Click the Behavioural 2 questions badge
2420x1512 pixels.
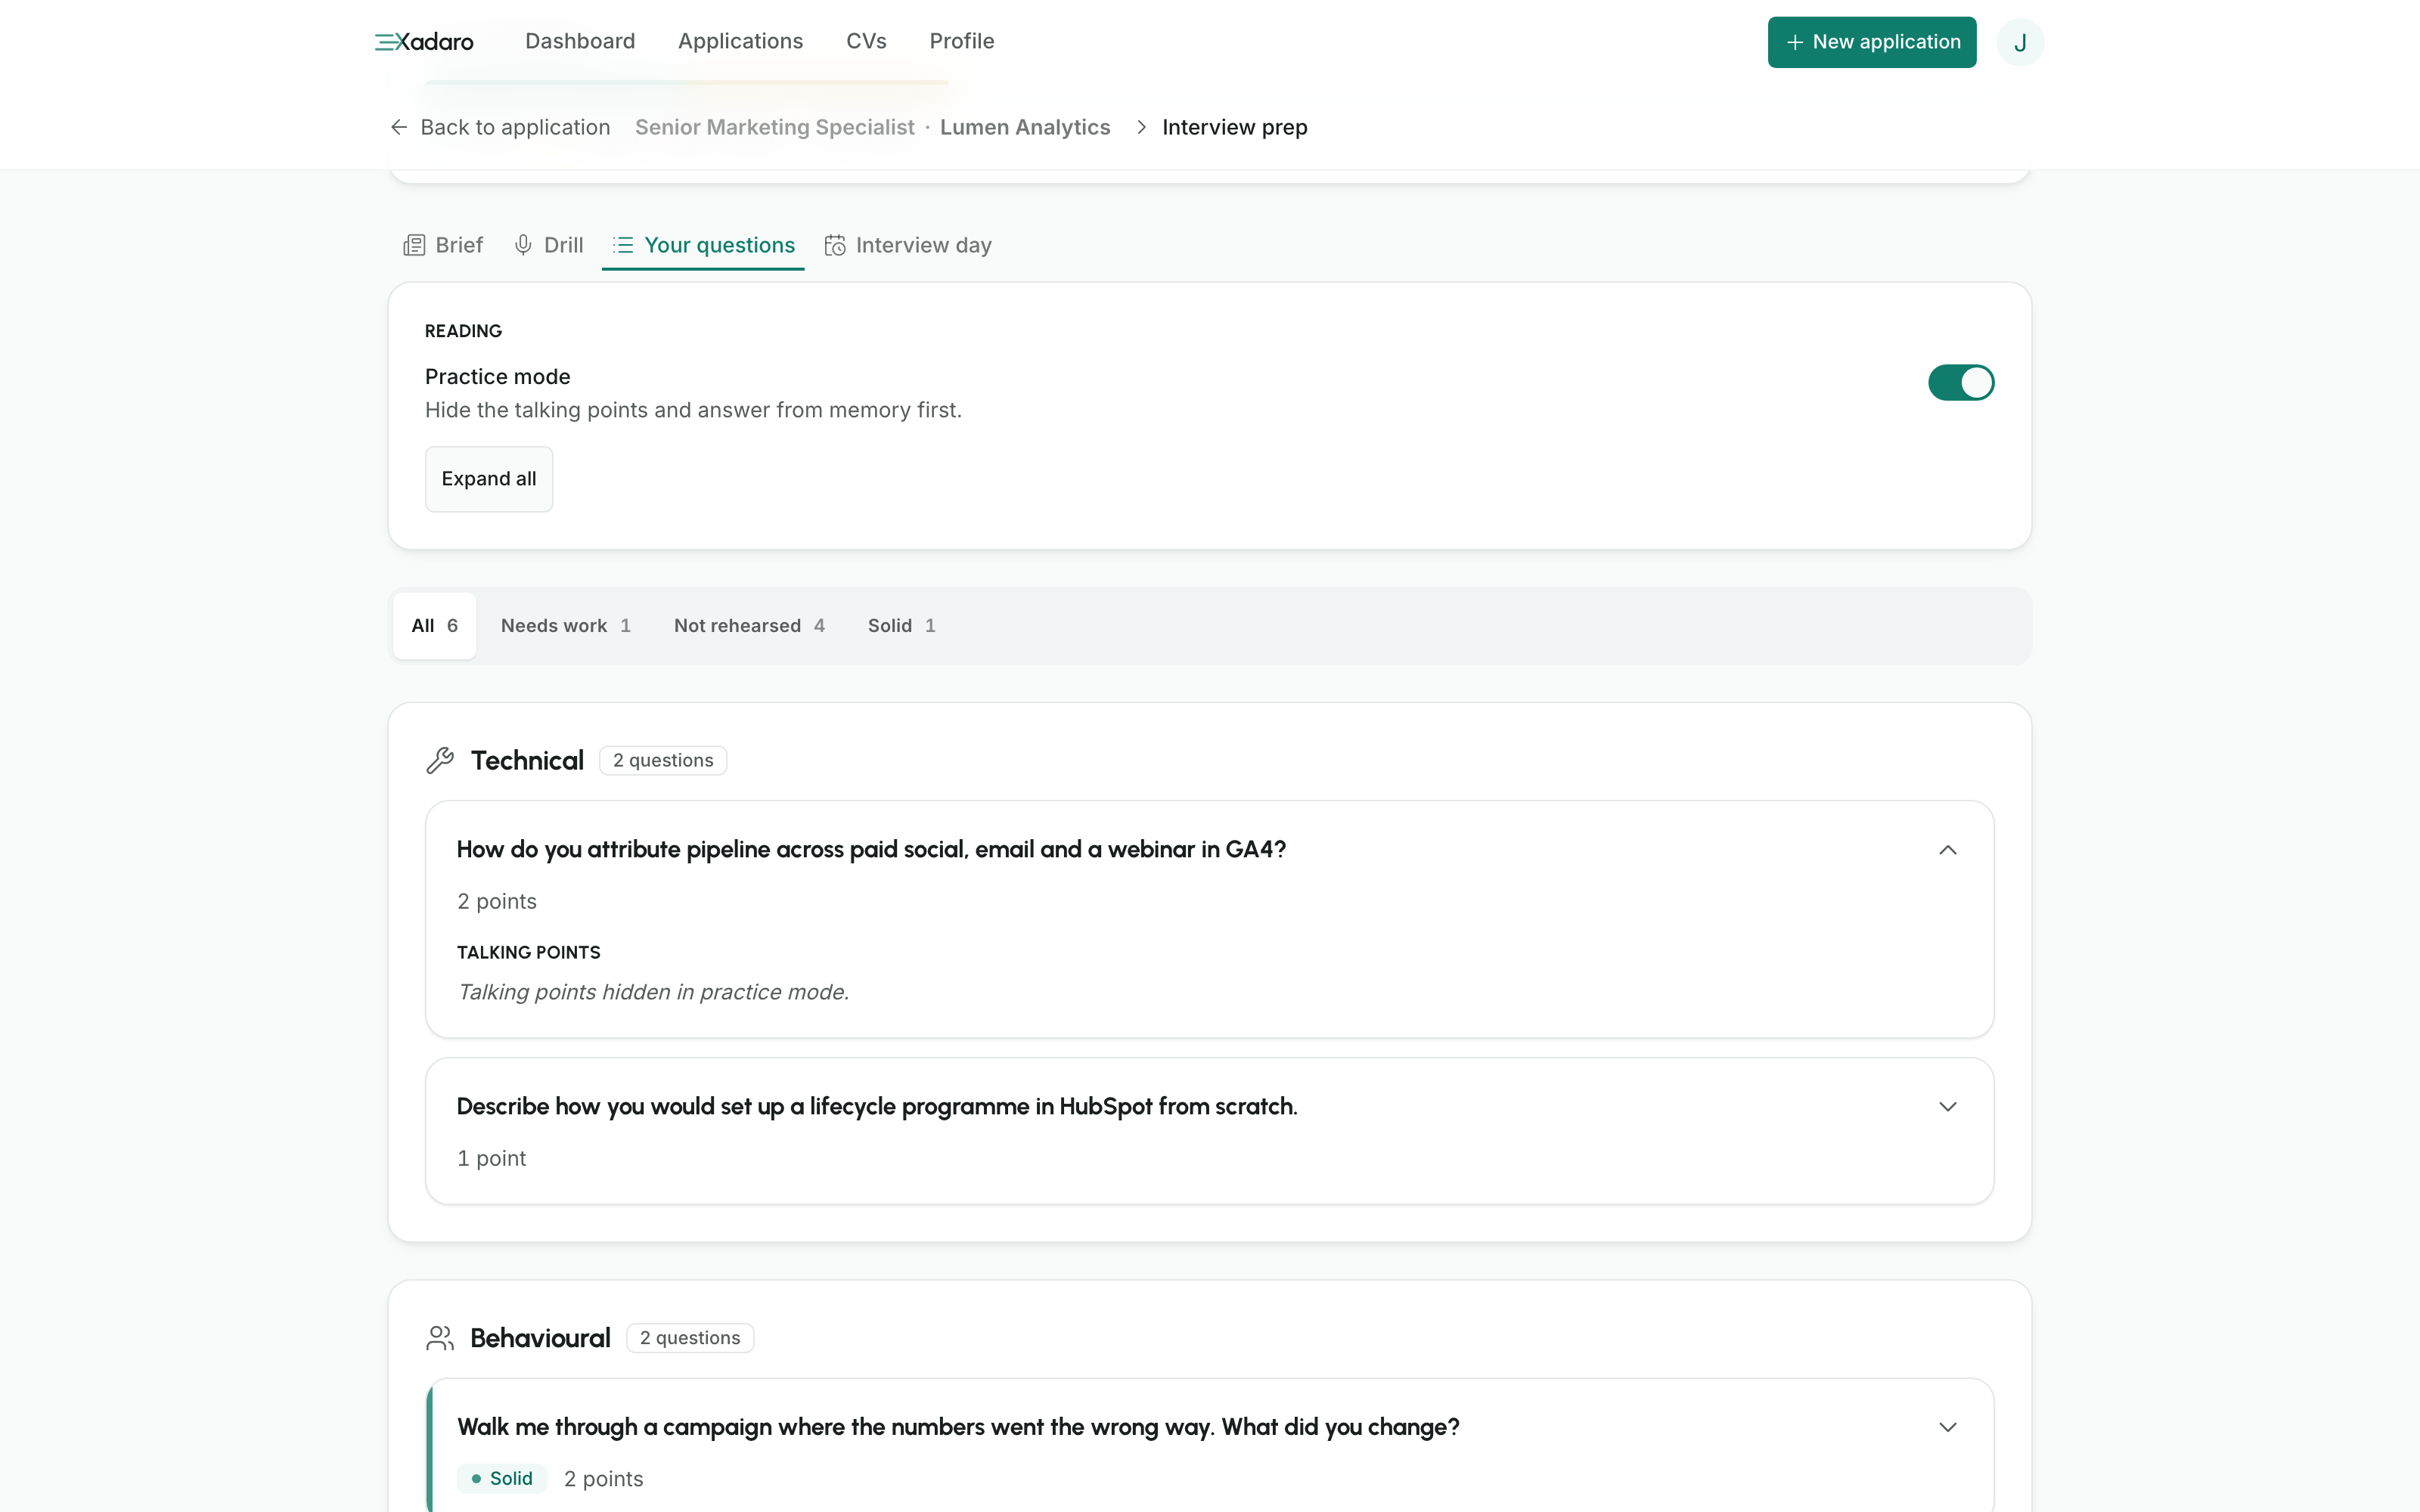point(690,1338)
